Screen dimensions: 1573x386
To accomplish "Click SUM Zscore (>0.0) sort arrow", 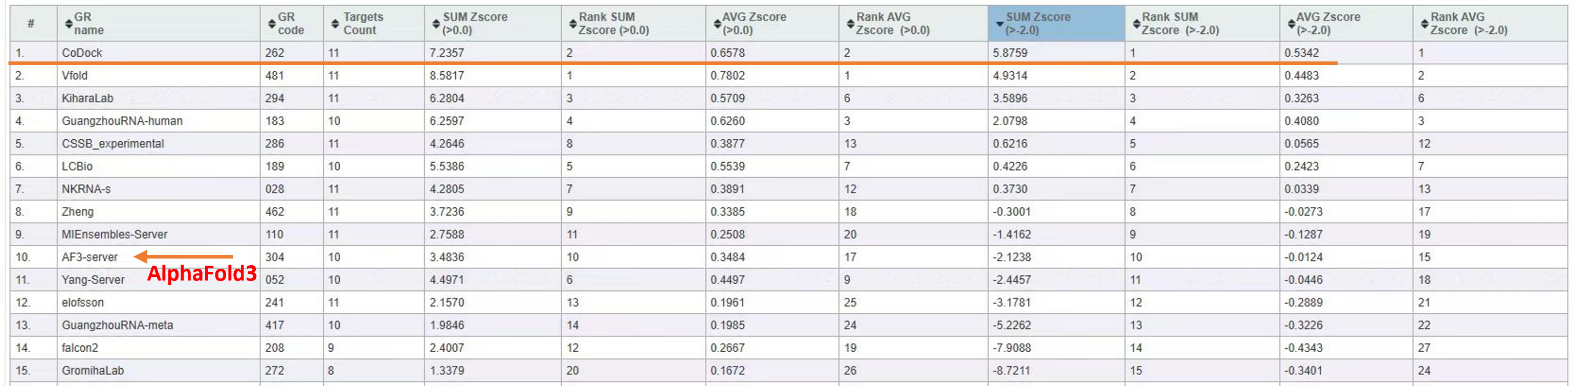I will coord(435,23).
